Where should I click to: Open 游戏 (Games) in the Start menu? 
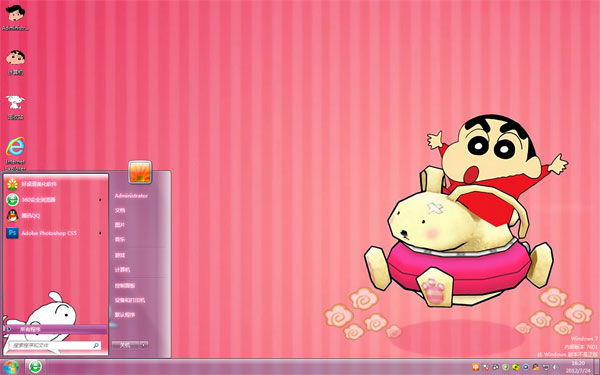[x=120, y=255]
